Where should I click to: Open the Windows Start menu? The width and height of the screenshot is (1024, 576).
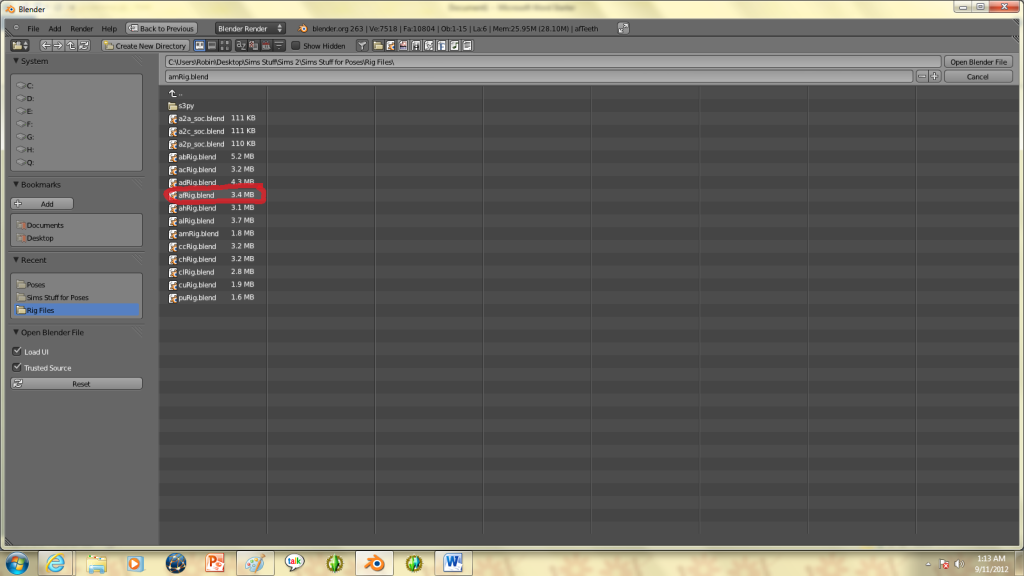18,563
